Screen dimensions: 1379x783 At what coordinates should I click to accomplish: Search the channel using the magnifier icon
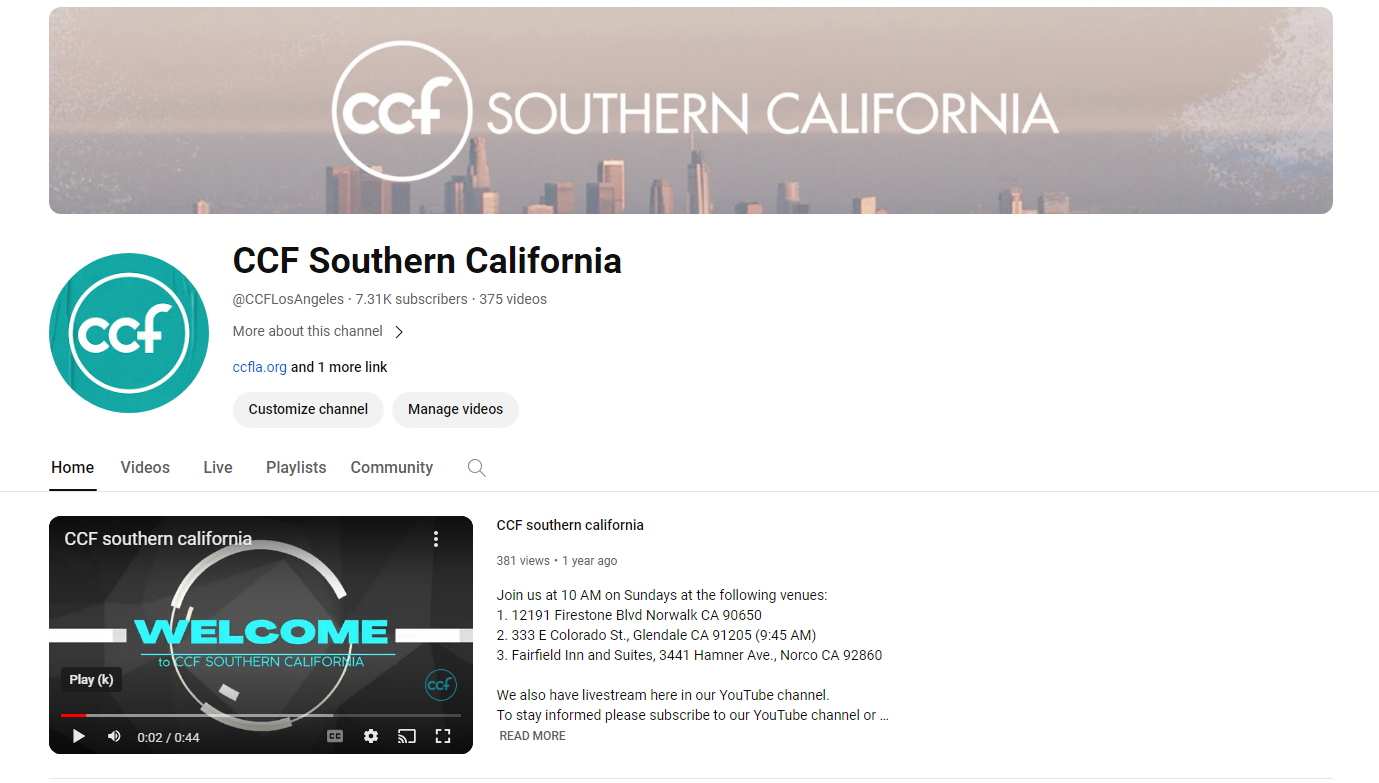coord(477,468)
